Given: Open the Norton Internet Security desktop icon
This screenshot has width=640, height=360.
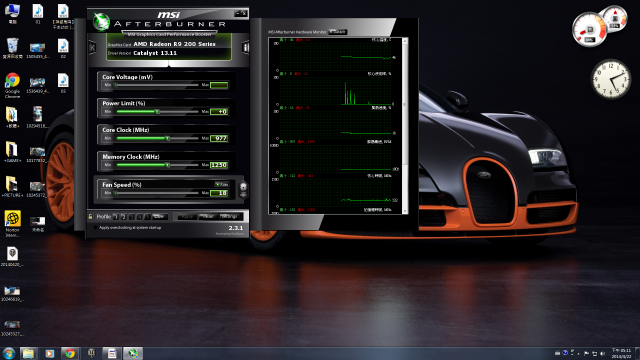Looking at the screenshot, I should pyautogui.click(x=12, y=224).
